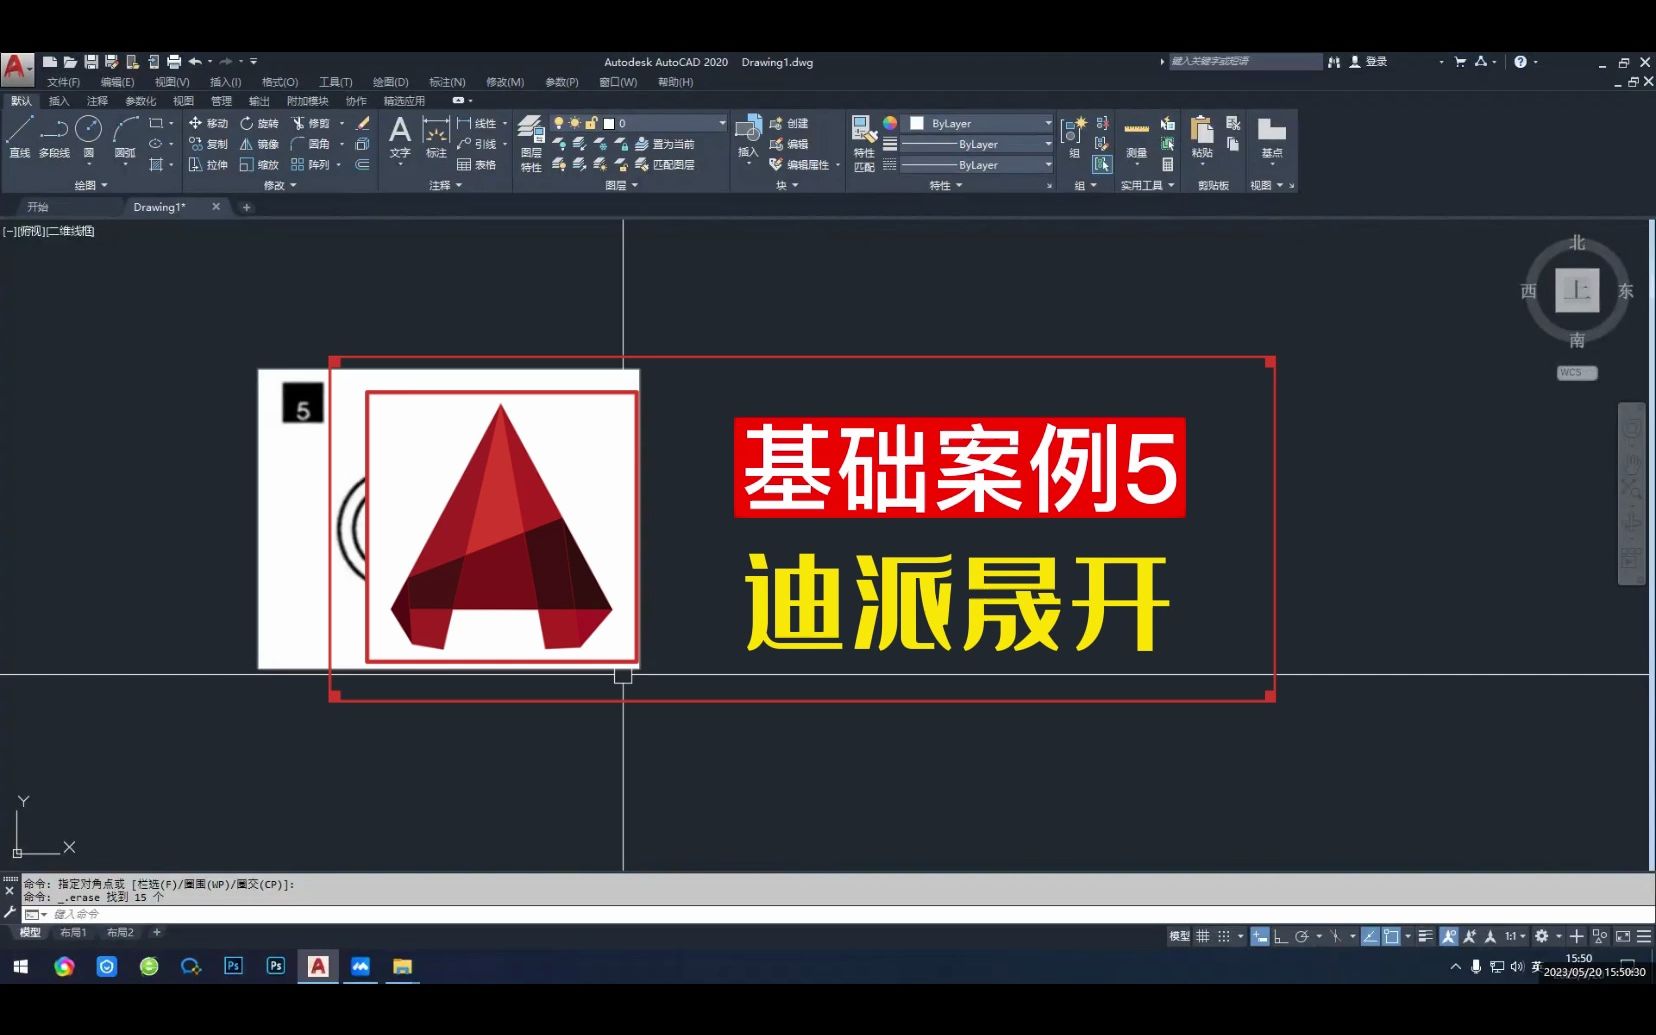The height and width of the screenshot is (1035, 1656).
Task: Switch to the 布局1 layout tab
Action: click(73, 932)
